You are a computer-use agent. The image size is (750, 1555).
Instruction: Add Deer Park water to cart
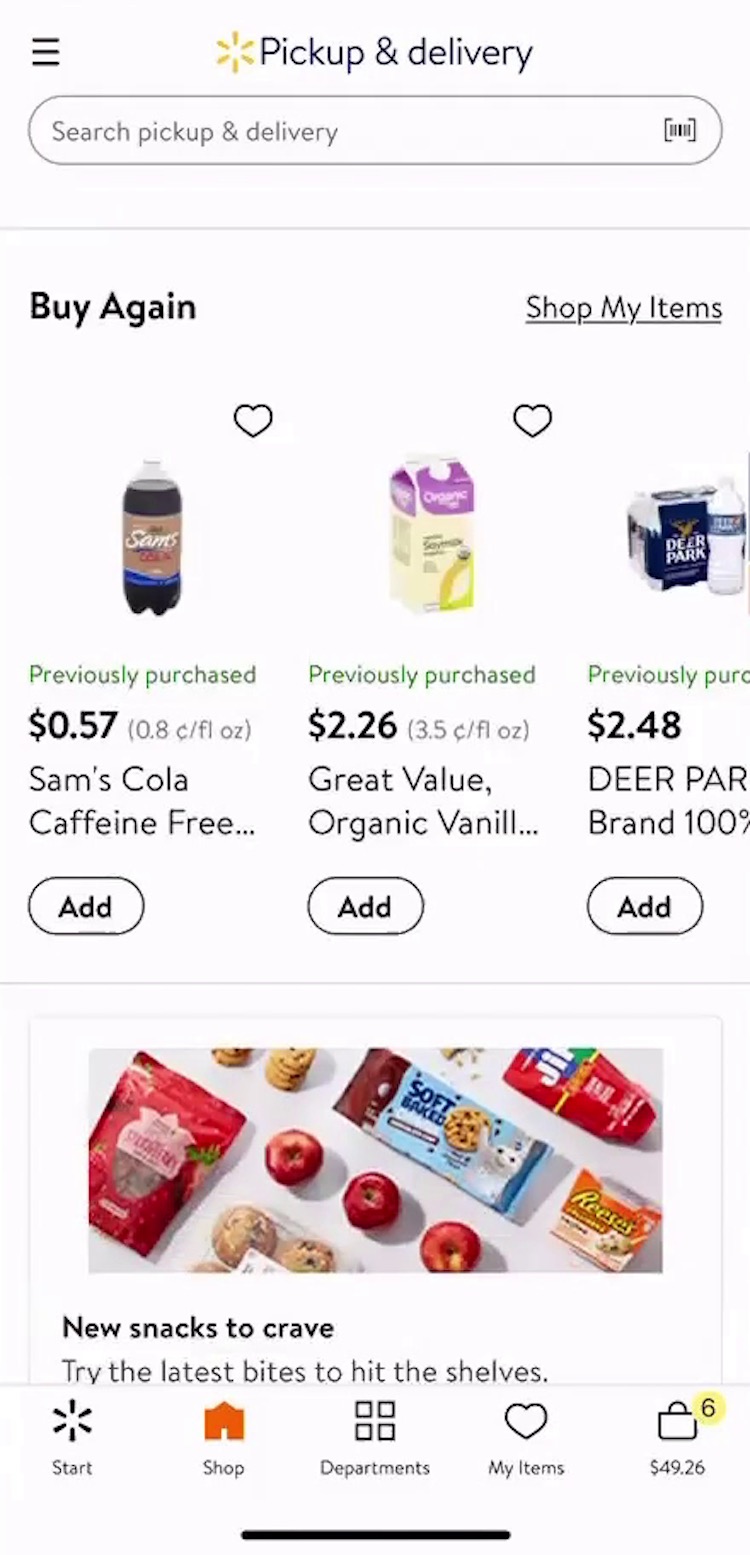pos(644,906)
